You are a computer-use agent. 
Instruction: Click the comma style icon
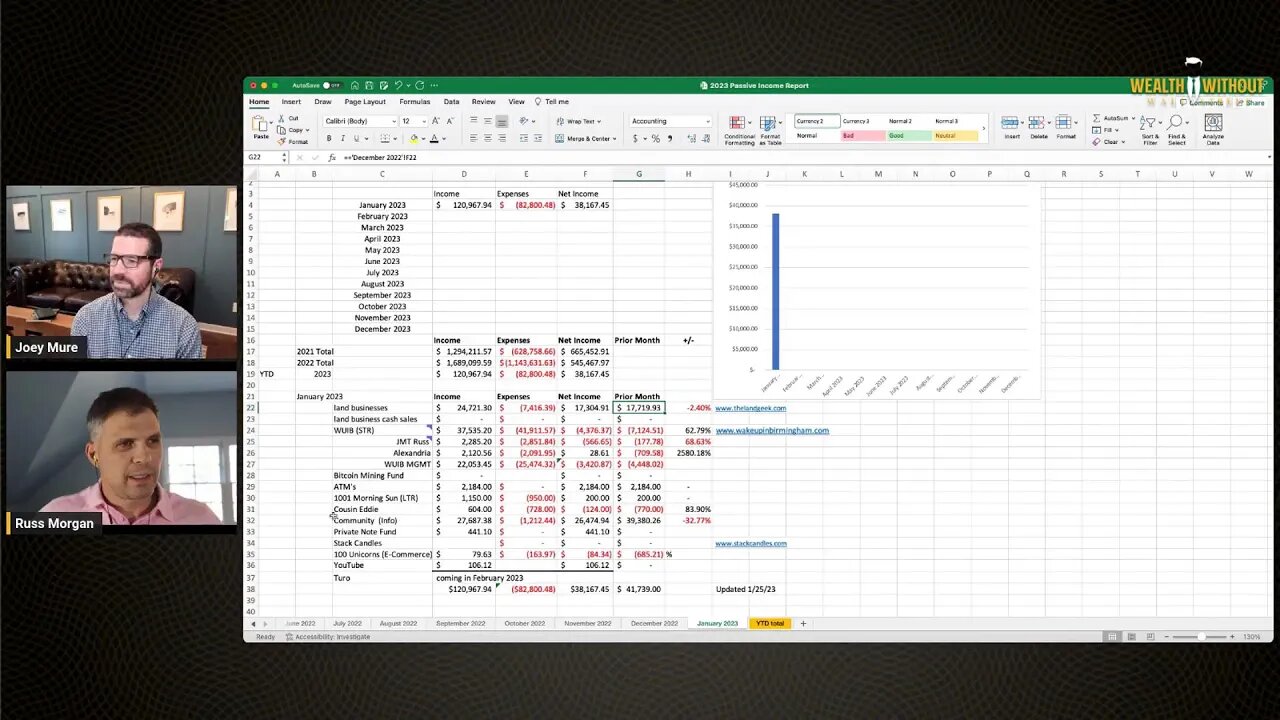(669, 138)
